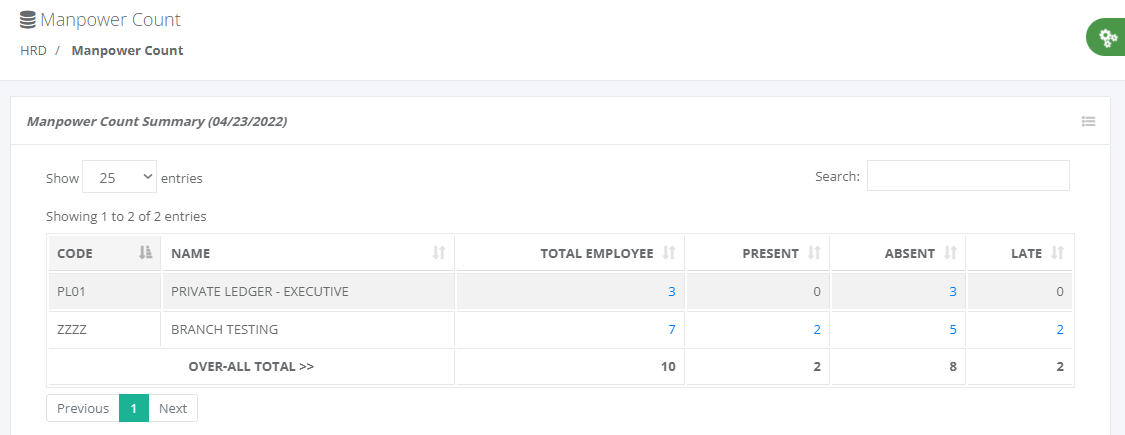1125x435 pixels.
Task: Click the Previous pagination button
Action: pos(82,408)
